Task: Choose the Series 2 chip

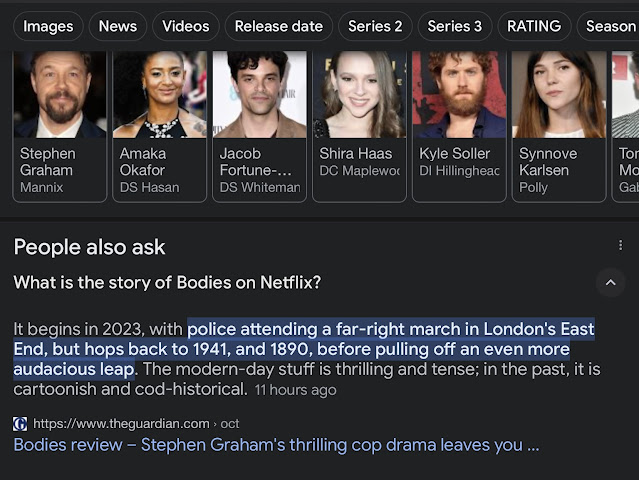Action: 375,26
